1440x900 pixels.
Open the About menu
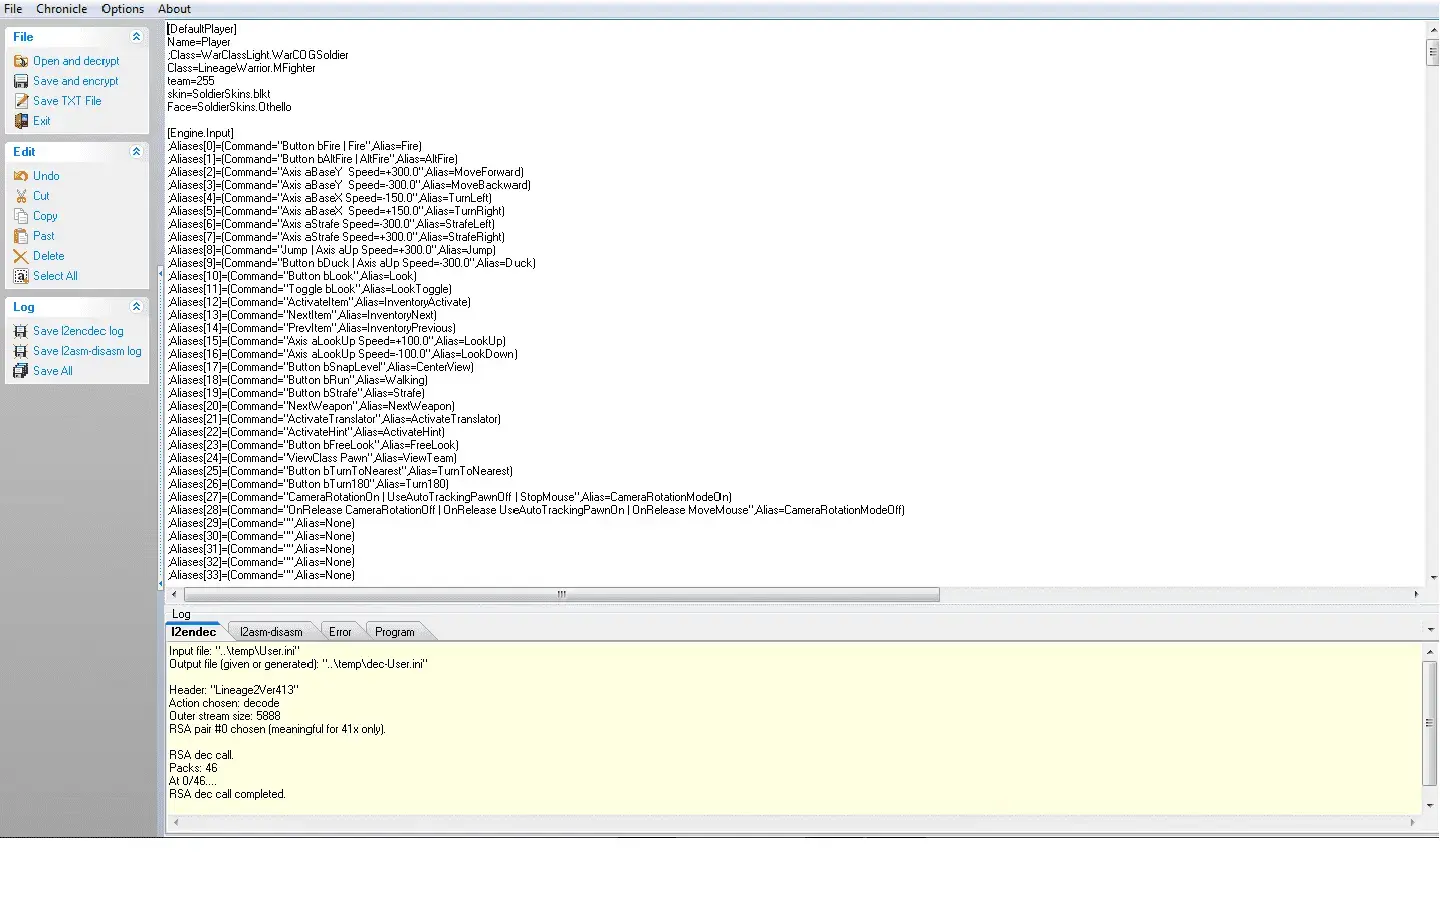174,9
